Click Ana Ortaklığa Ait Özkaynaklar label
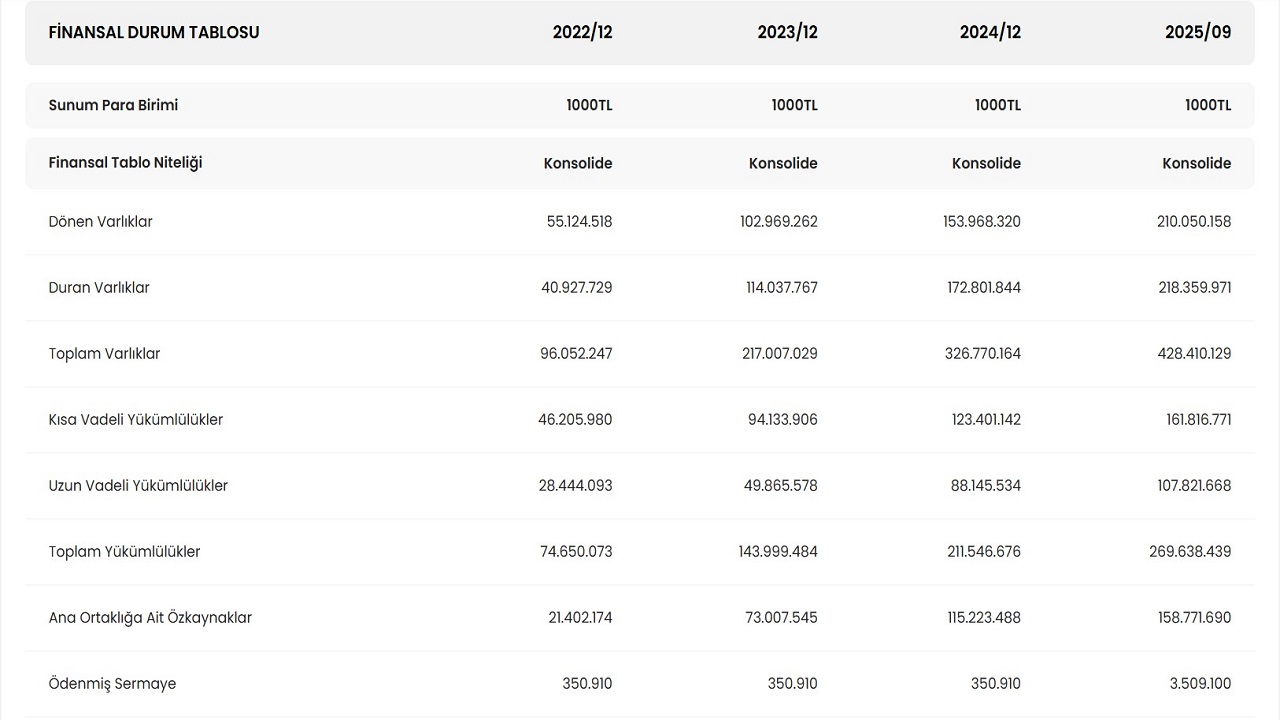Screen dimensions: 1280x720 [x=150, y=618]
